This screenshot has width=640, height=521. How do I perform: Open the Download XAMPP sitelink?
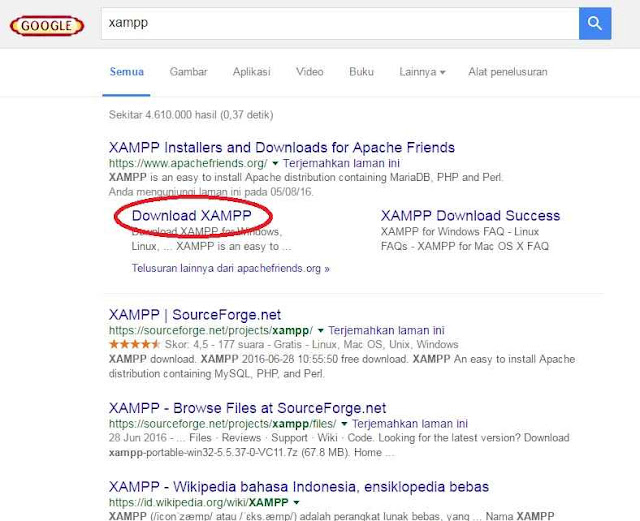tap(191, 216)
